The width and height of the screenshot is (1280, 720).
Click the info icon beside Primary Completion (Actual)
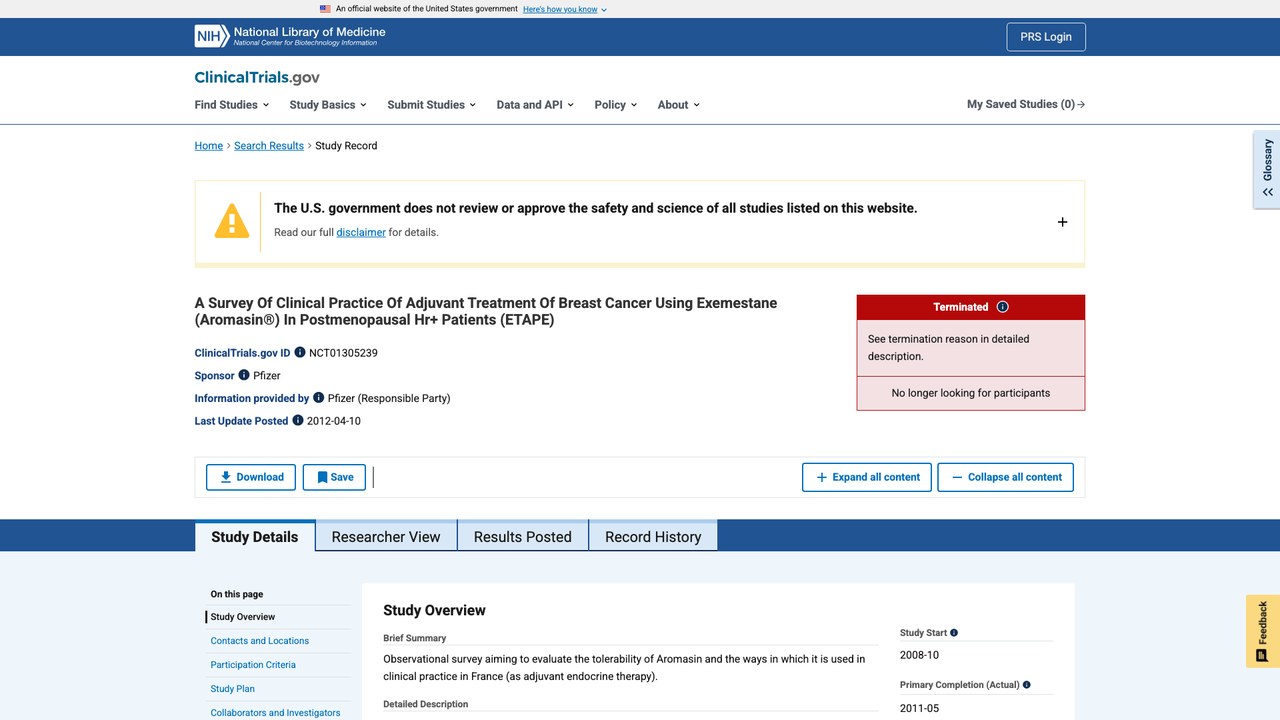[1027, 685]
